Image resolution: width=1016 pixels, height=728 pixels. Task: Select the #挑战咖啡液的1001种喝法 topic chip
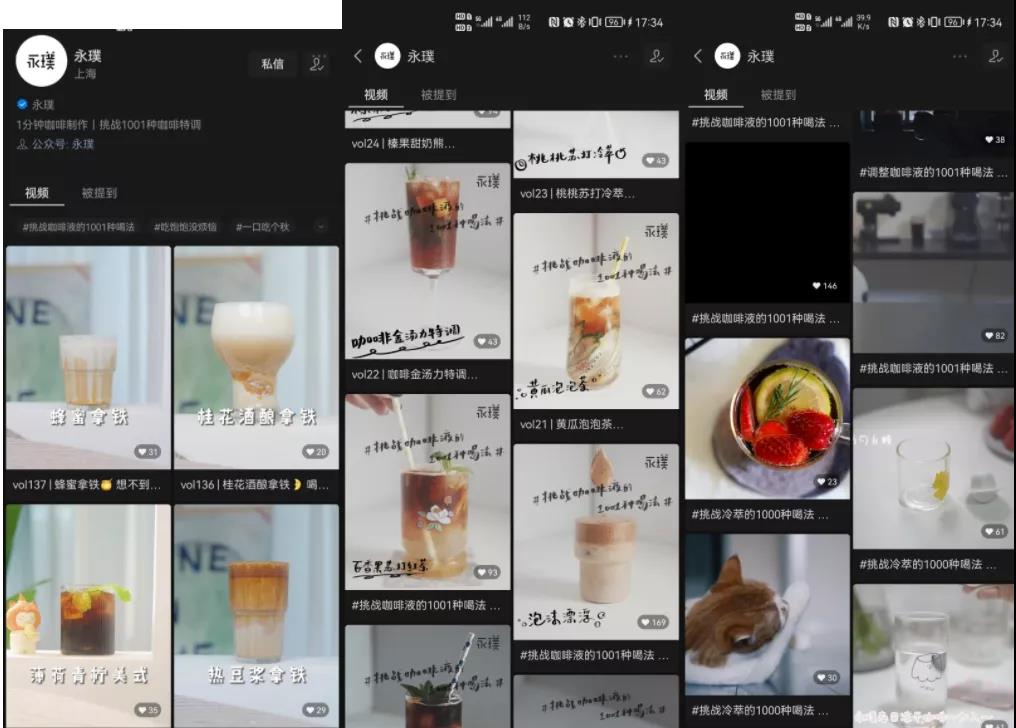(79, 227)
